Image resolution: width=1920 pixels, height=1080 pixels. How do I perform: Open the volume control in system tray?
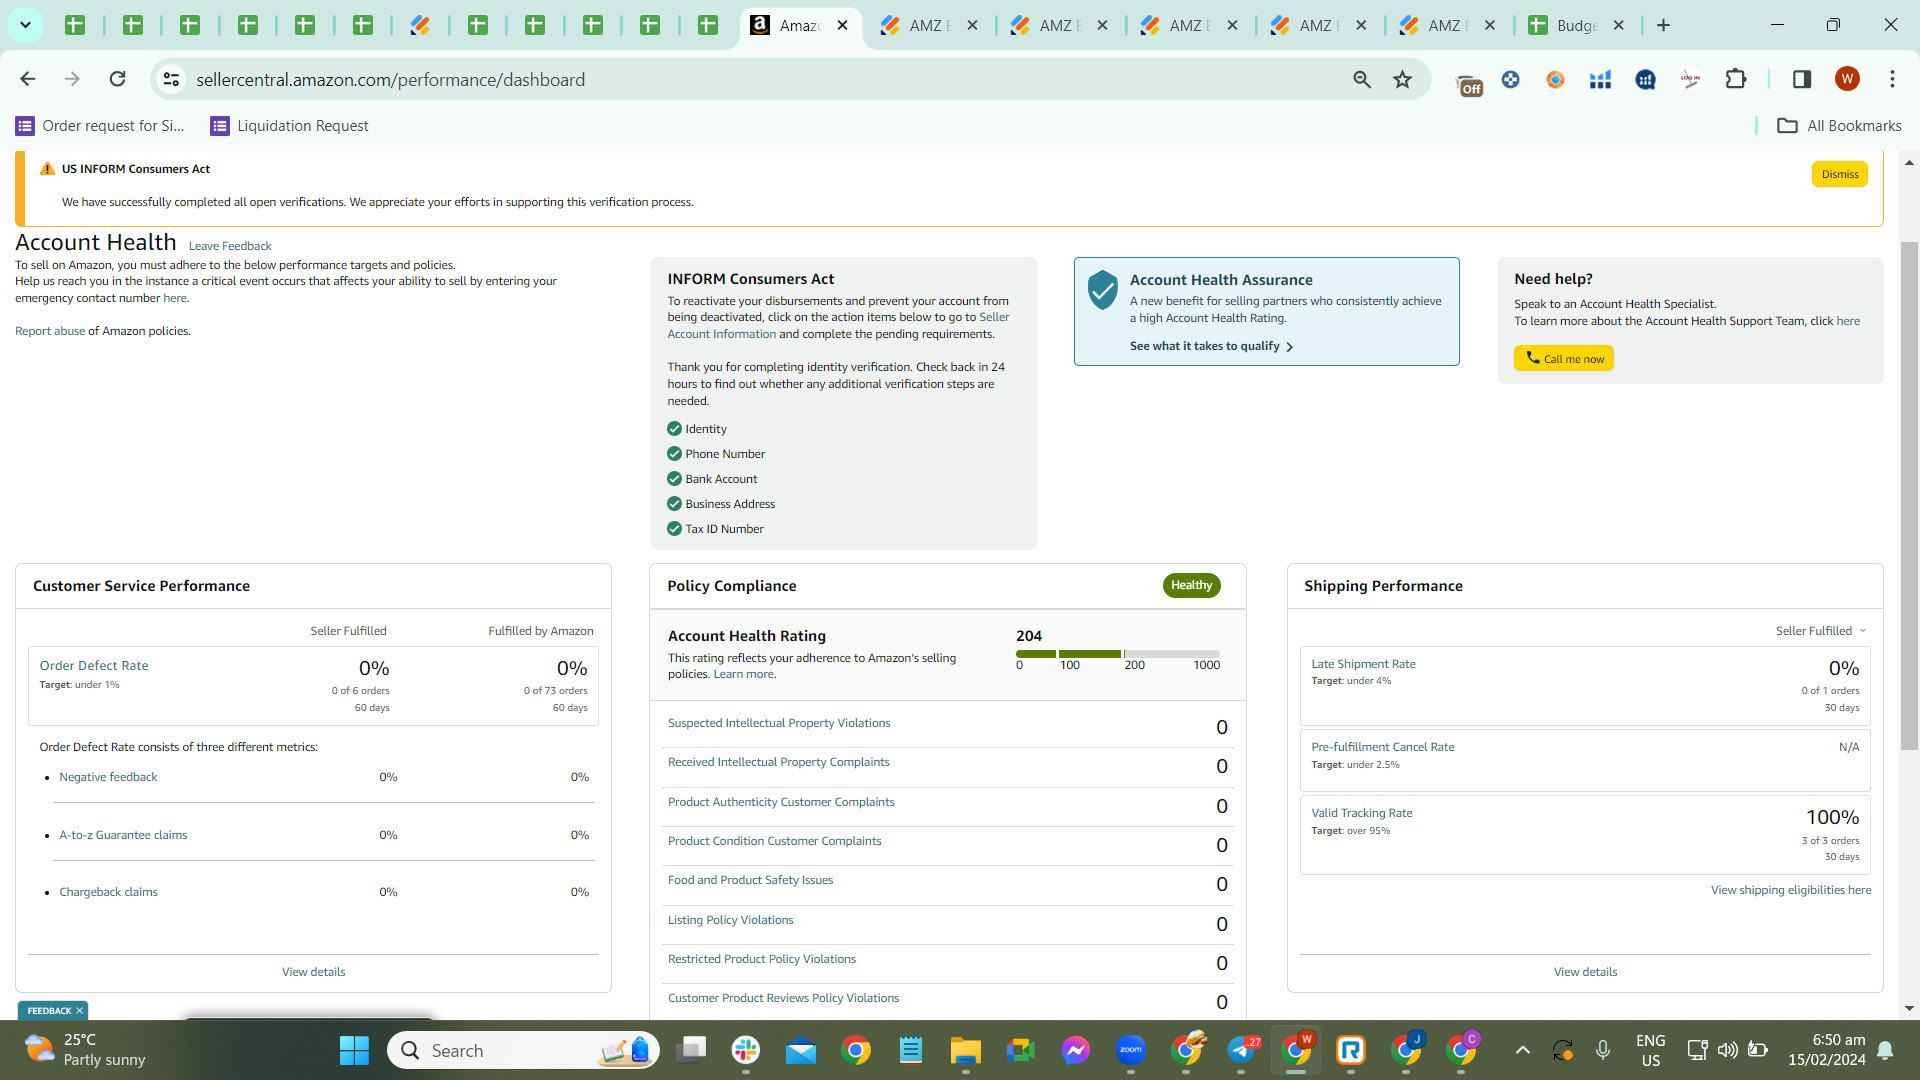coord(1727,1050)
